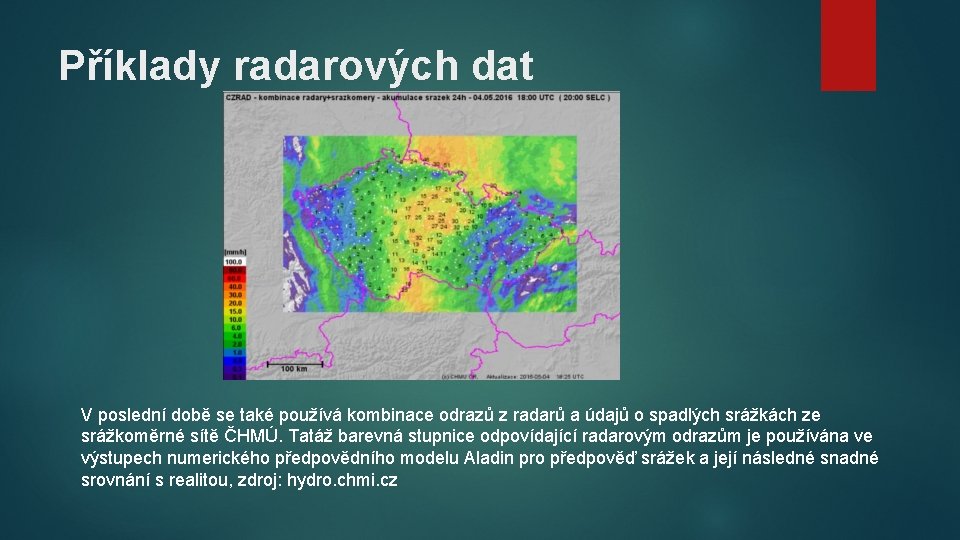Click the CZRAD header line of the map
Image resolution: width=960 pixels, height=540 pixels.
click(x=418, y=97)
